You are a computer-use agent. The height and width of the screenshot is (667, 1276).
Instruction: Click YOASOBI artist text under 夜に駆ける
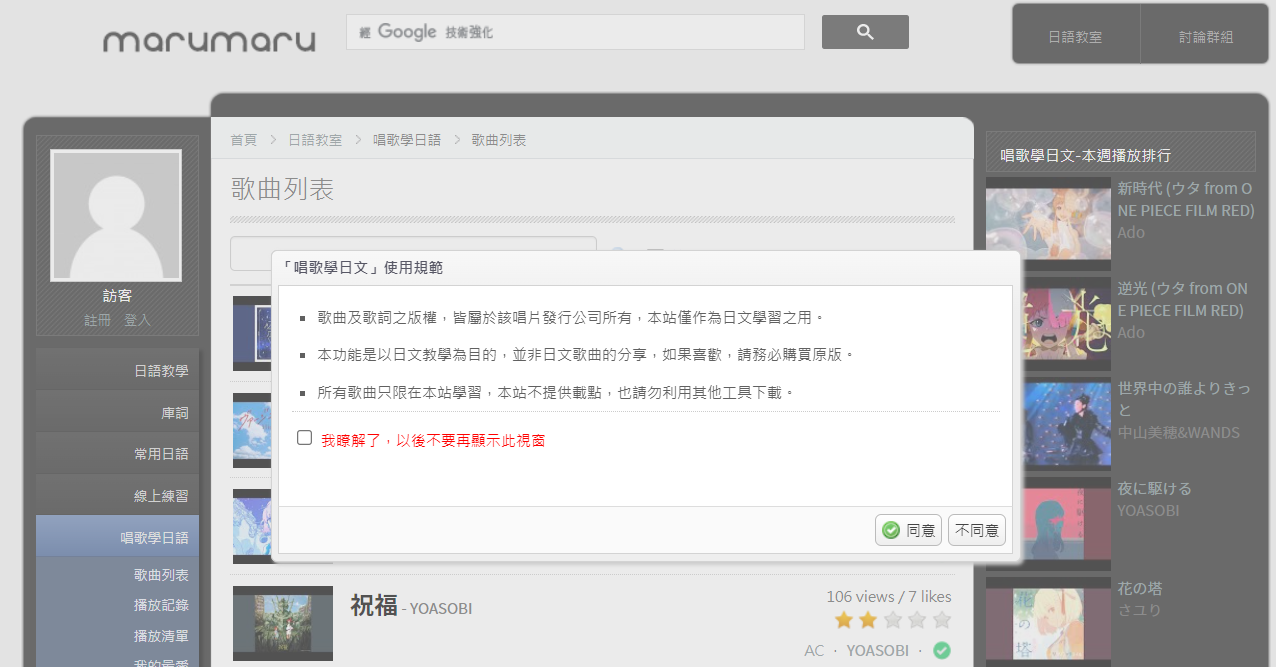pos(1148,510)
